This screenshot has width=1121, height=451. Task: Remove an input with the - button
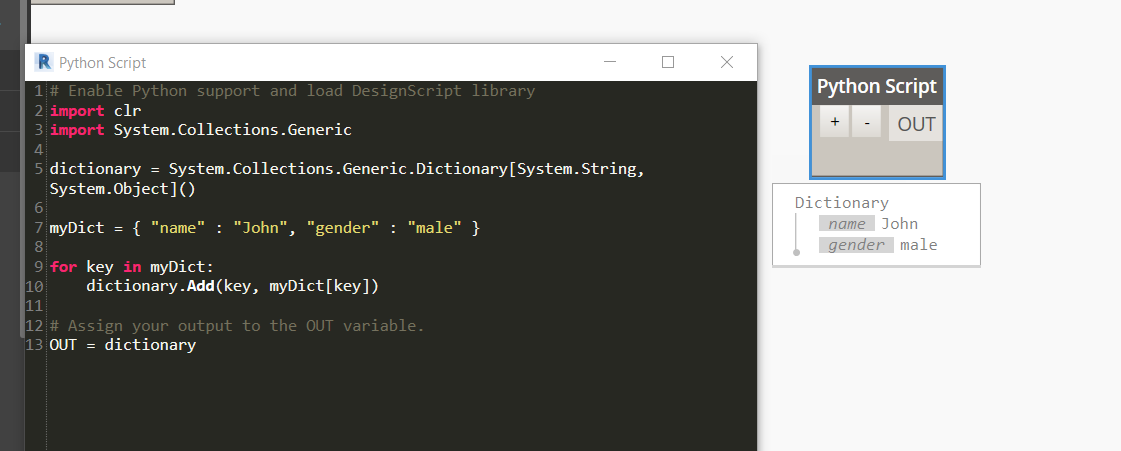click(x=866, y=122)
